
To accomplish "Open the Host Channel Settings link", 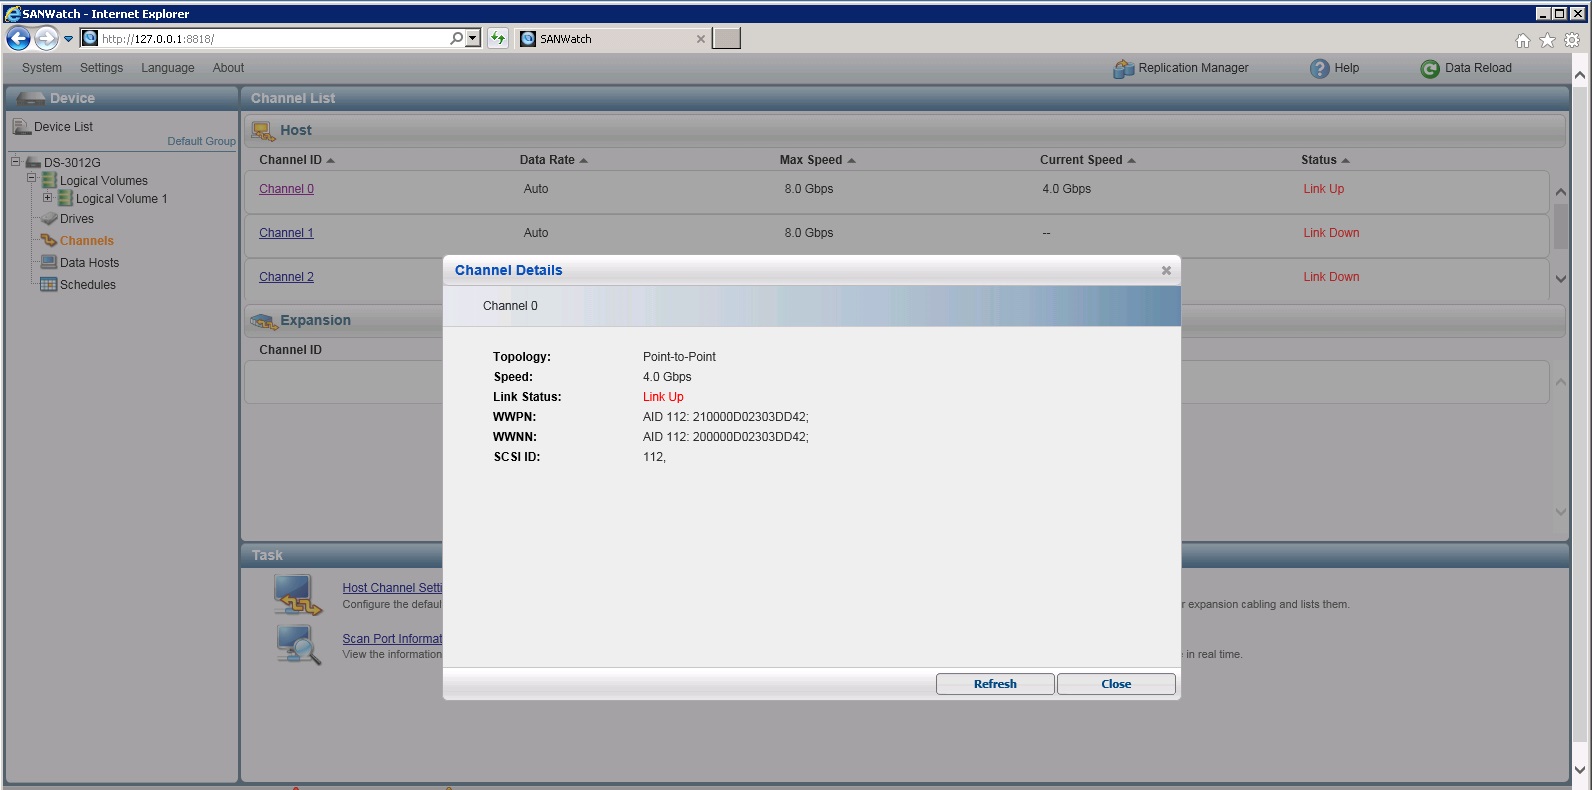I will [392, 588].
